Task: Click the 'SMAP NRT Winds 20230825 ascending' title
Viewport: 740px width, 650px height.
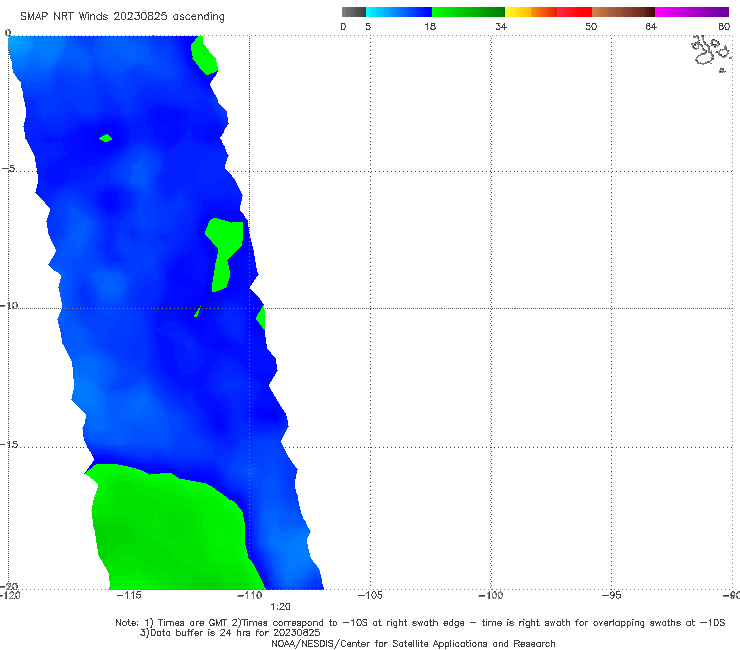Action: (x=122, y=17)
